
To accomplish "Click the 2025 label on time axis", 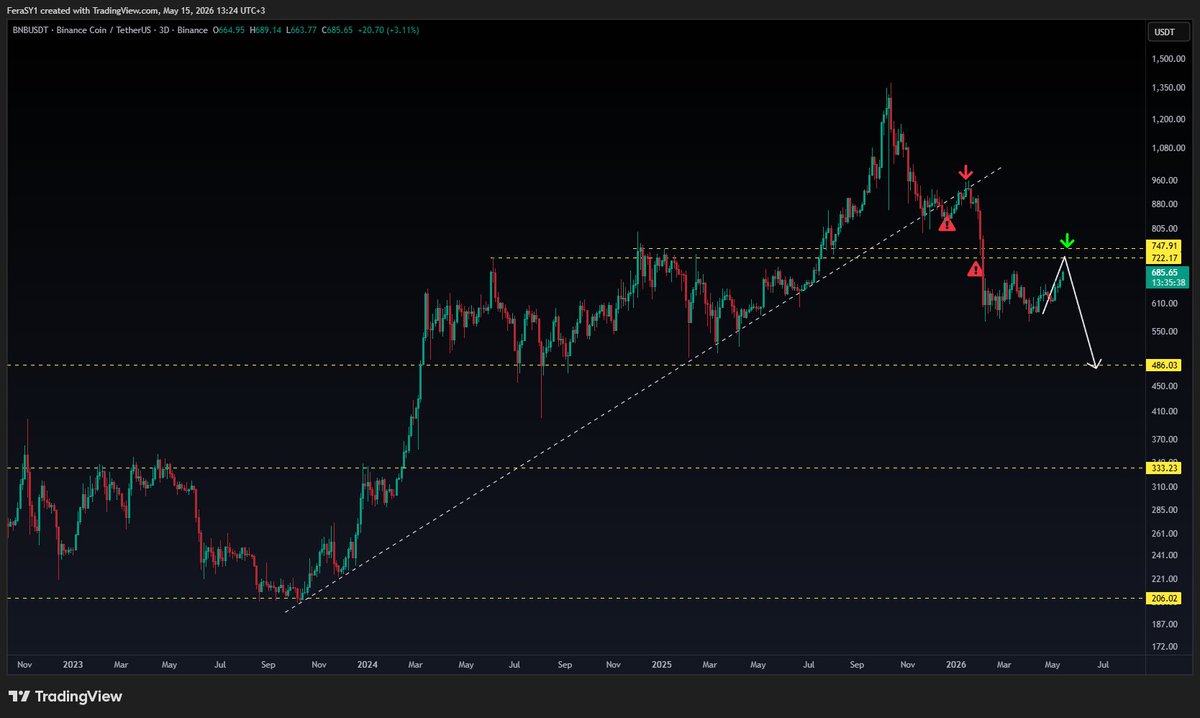I will (662, 664).
